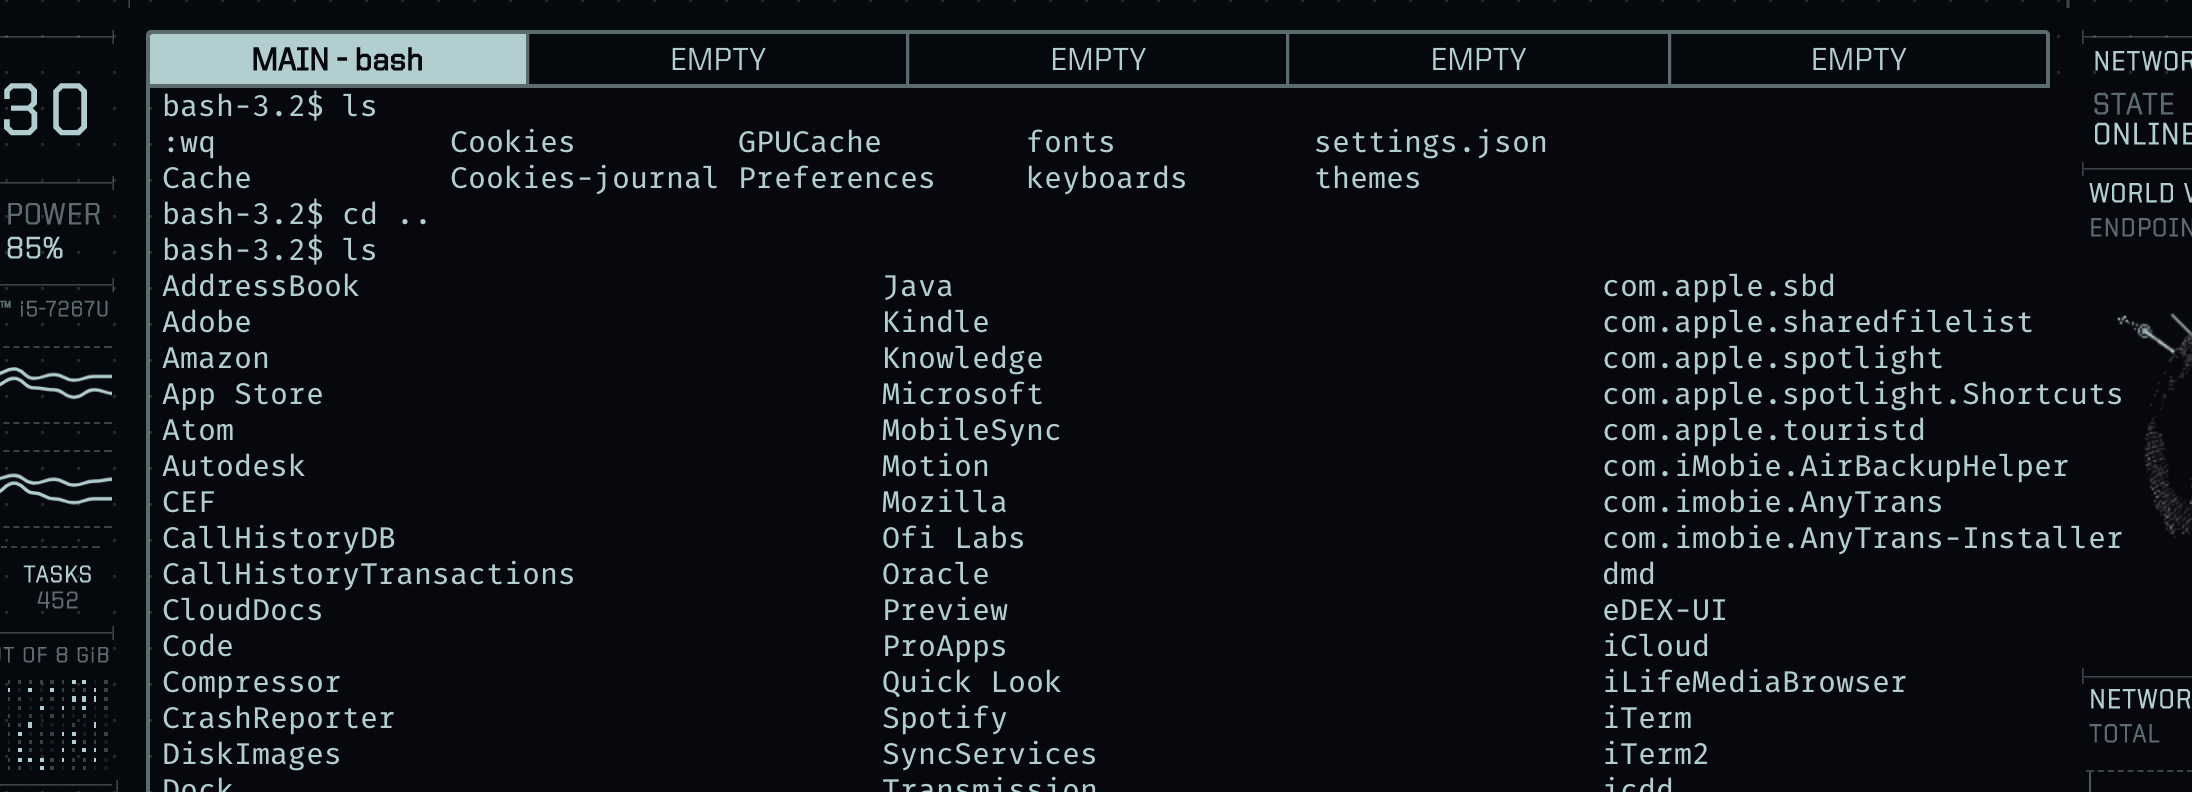The width and height of the screenshot is (2192, 792).
Task: Select the 'Mozilla' entry
Action: click(945, 502)
